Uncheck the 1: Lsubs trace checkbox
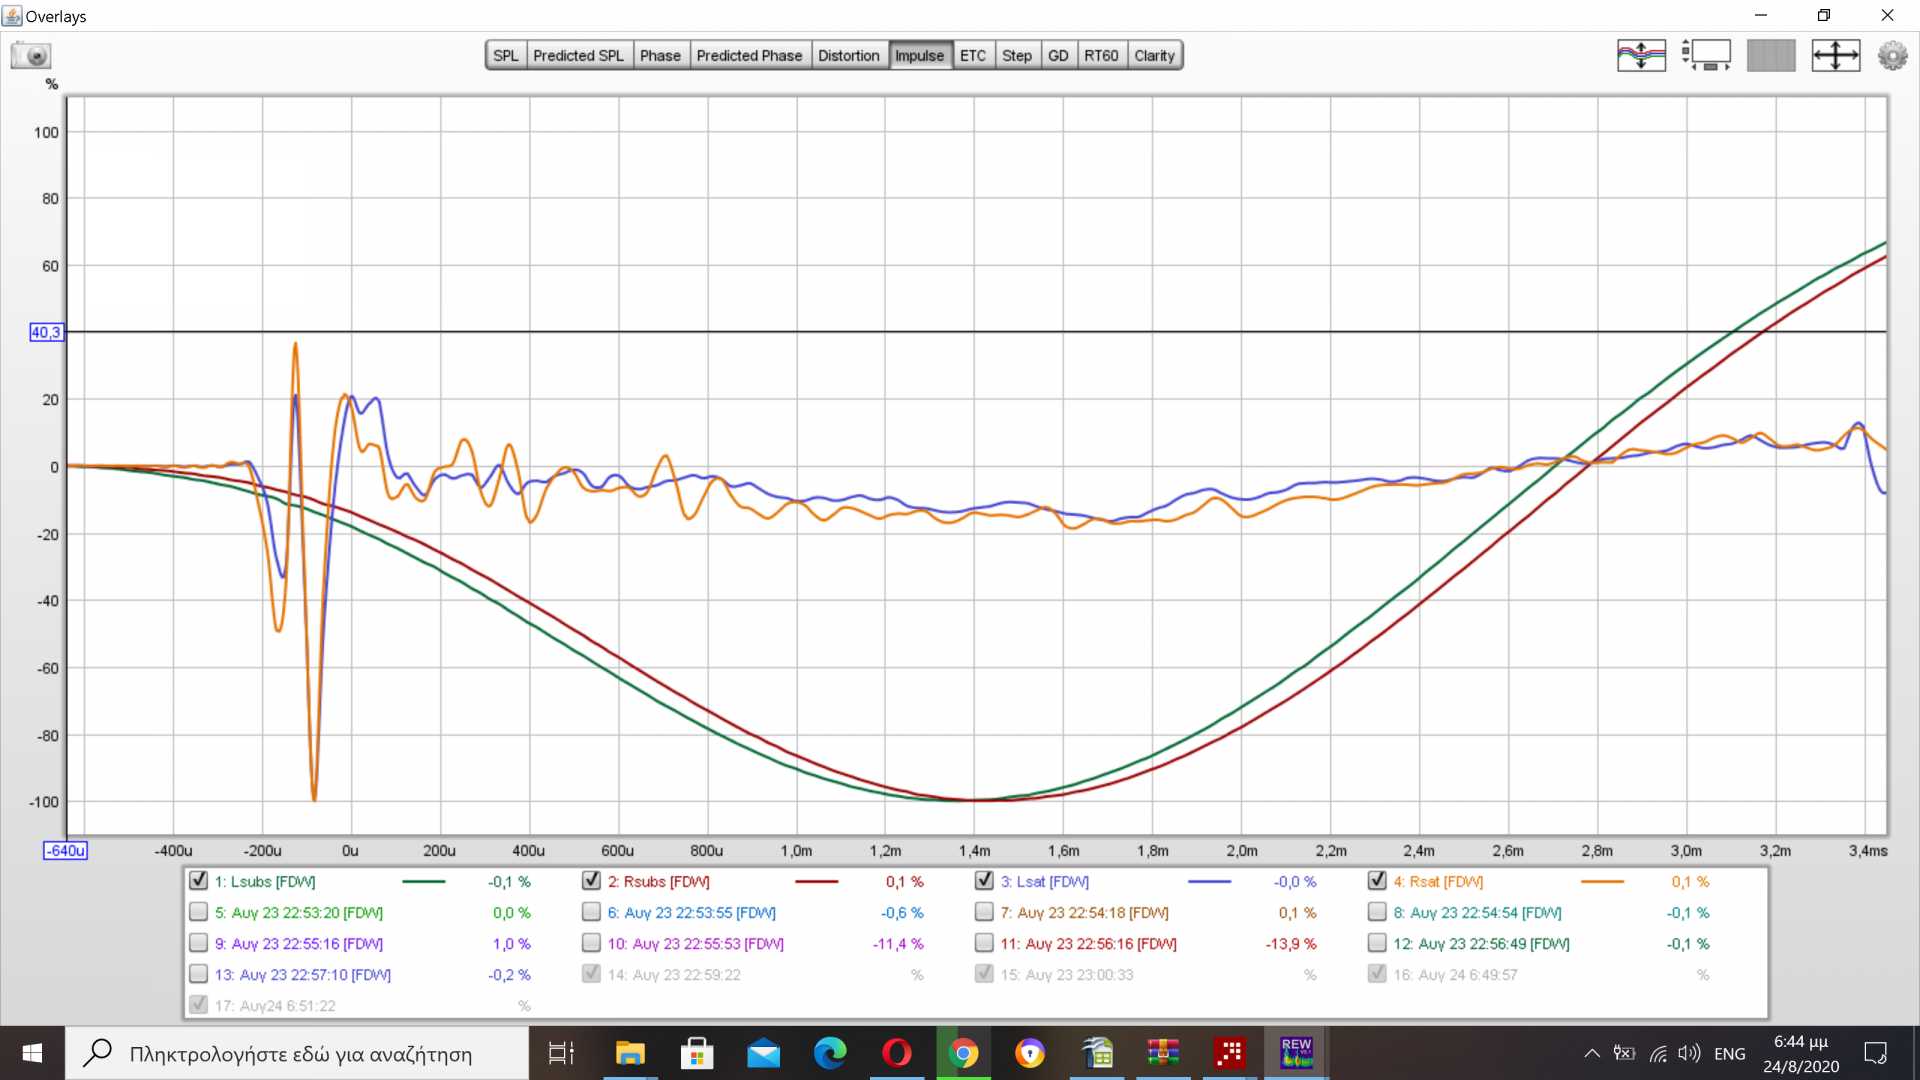Image resolution: width=1920 pixels, height=1080 pixels. tap(198, 881)
